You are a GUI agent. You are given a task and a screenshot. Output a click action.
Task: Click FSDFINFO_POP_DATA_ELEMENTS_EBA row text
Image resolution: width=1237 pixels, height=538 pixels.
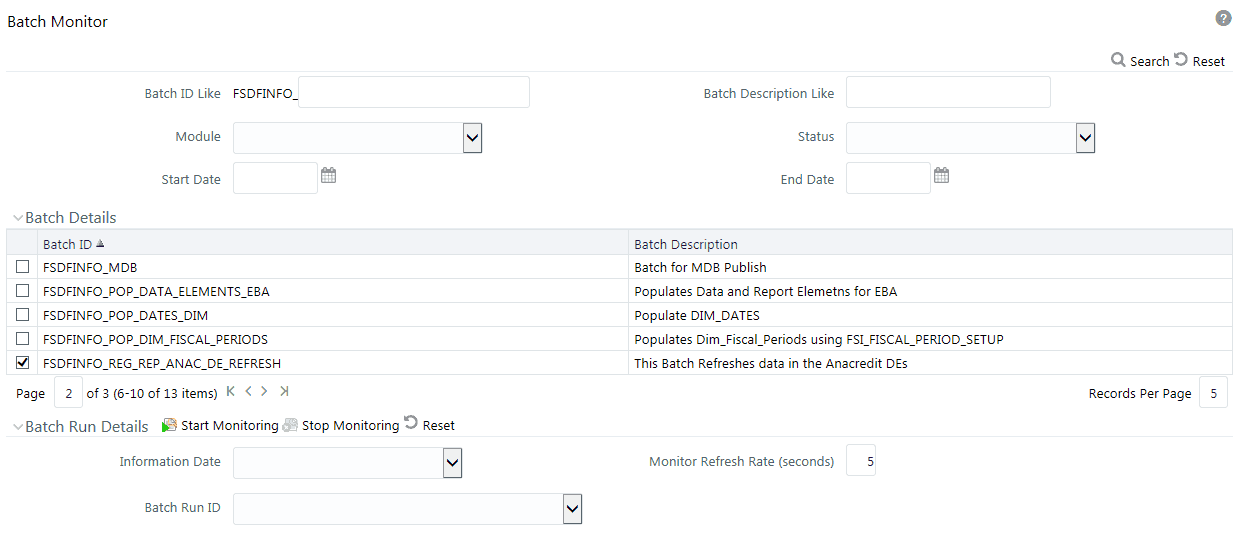156,292
